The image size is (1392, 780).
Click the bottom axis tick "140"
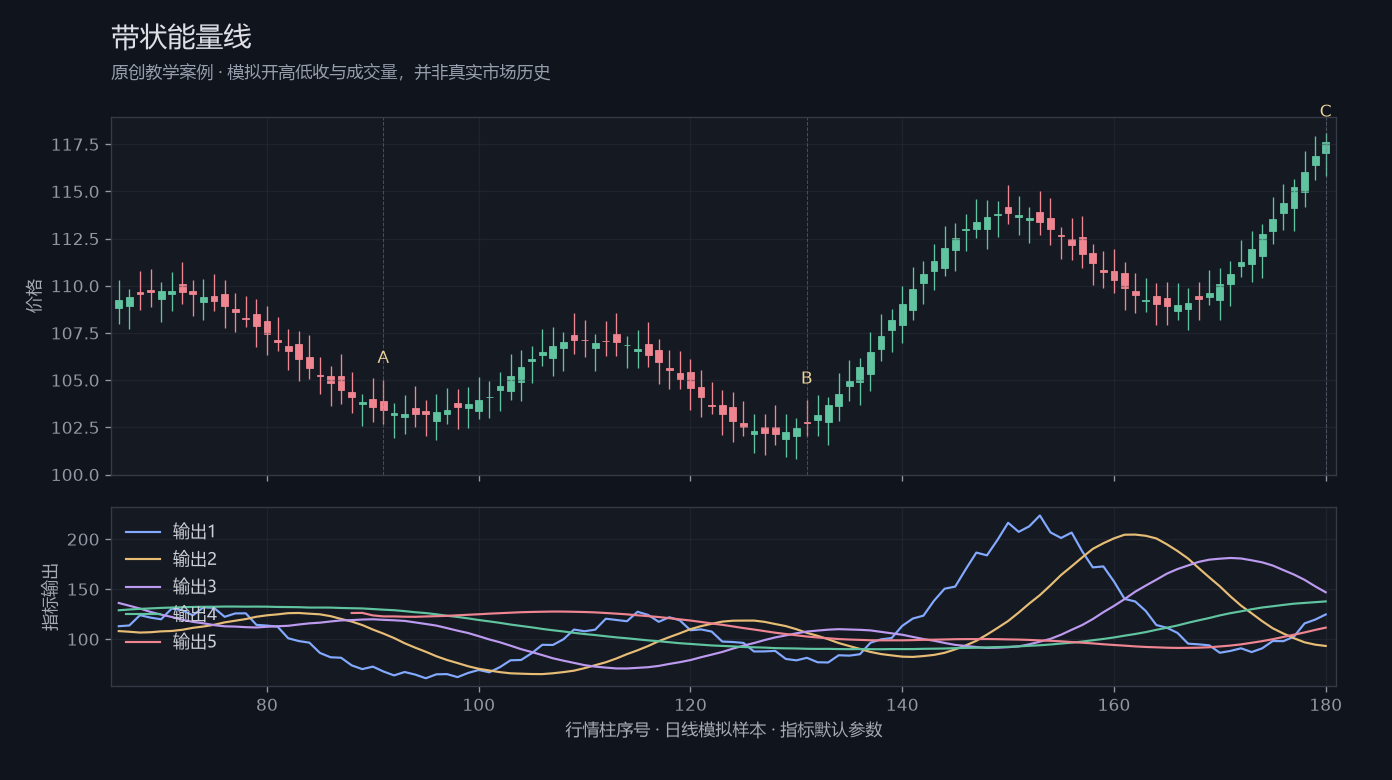[x=902, y=704]
